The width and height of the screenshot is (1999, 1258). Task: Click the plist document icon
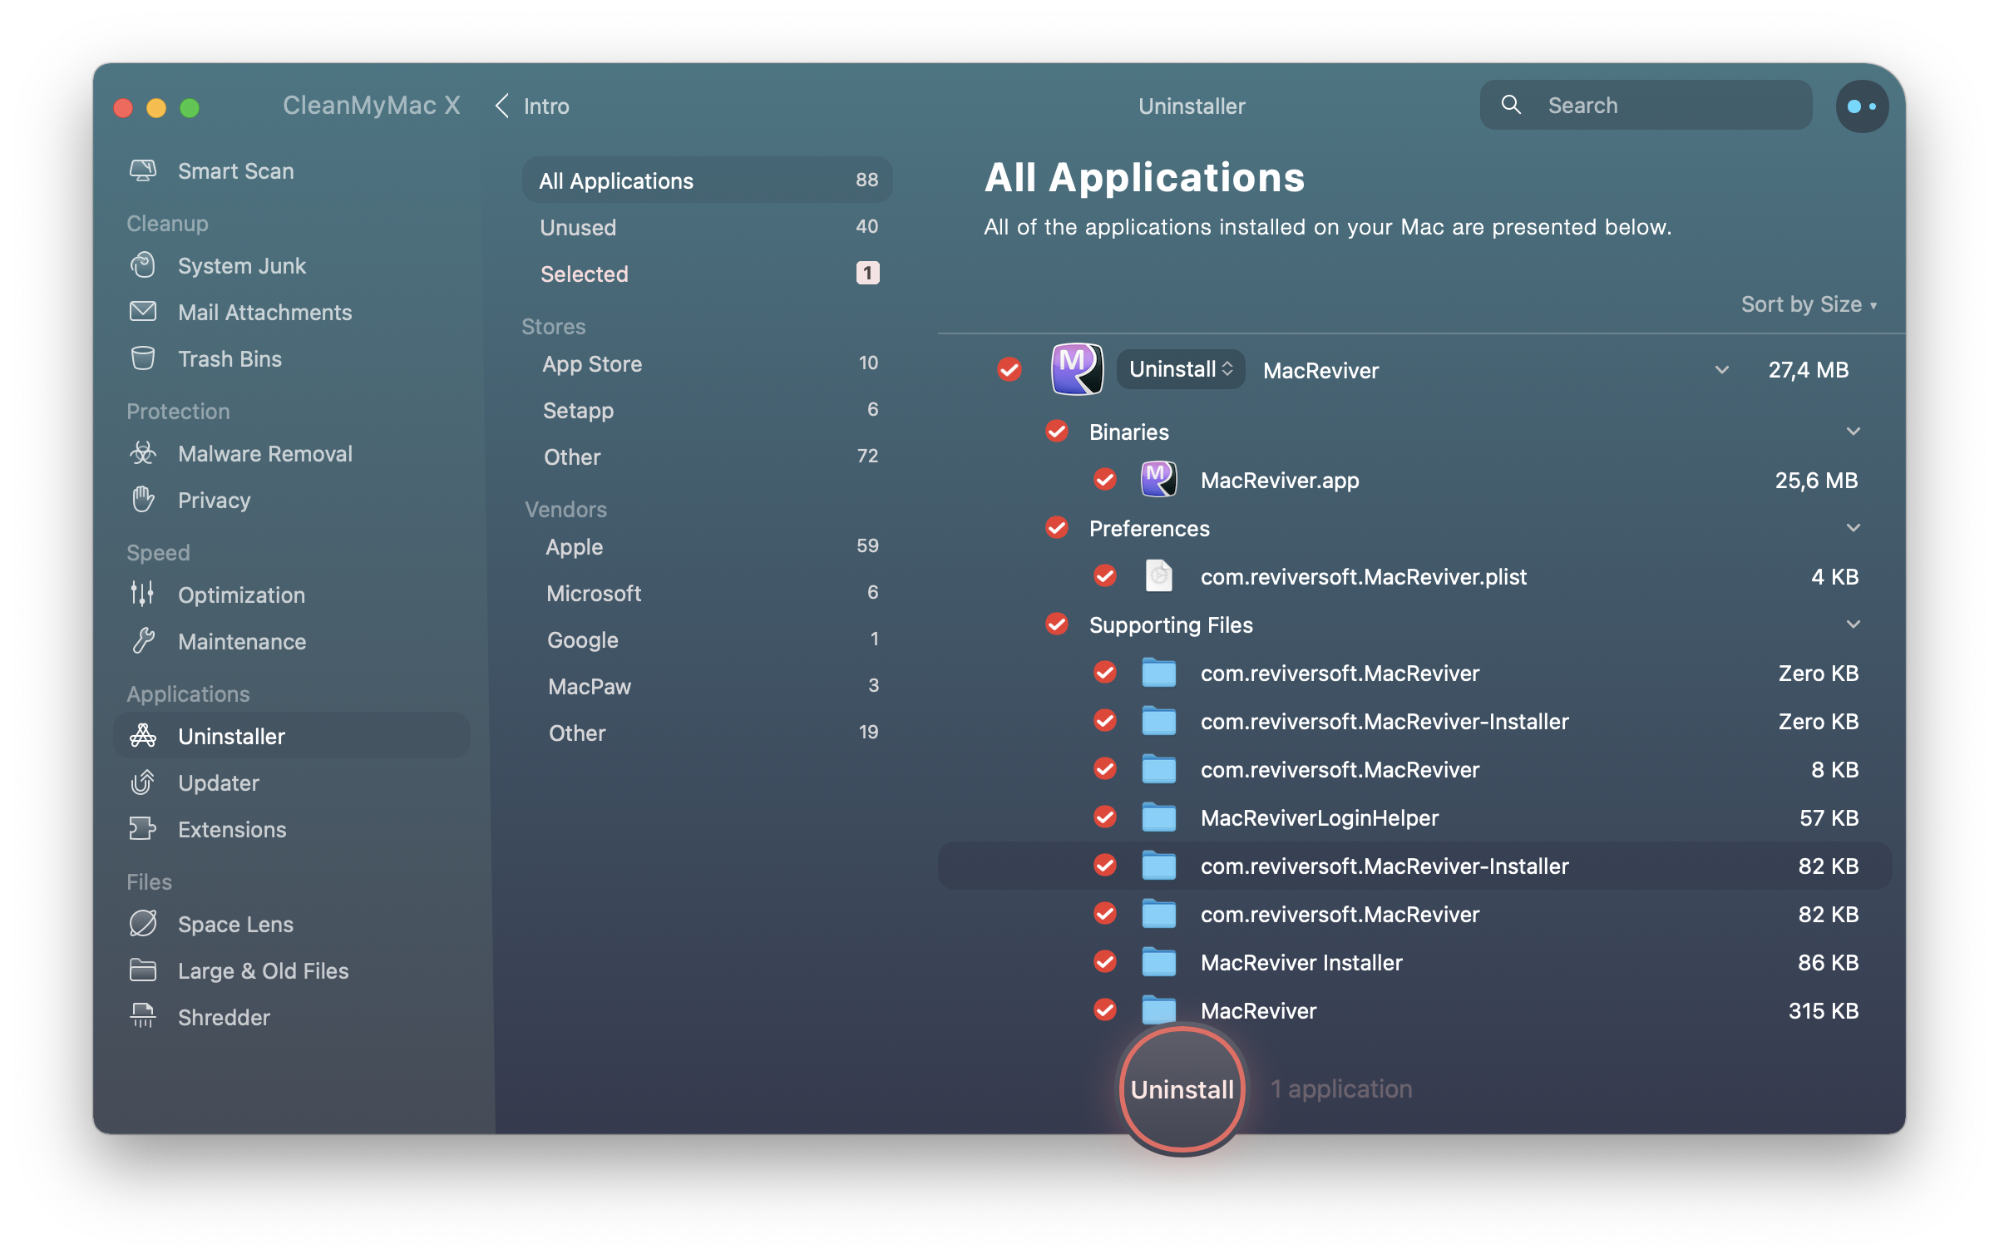pos(1158,576)
